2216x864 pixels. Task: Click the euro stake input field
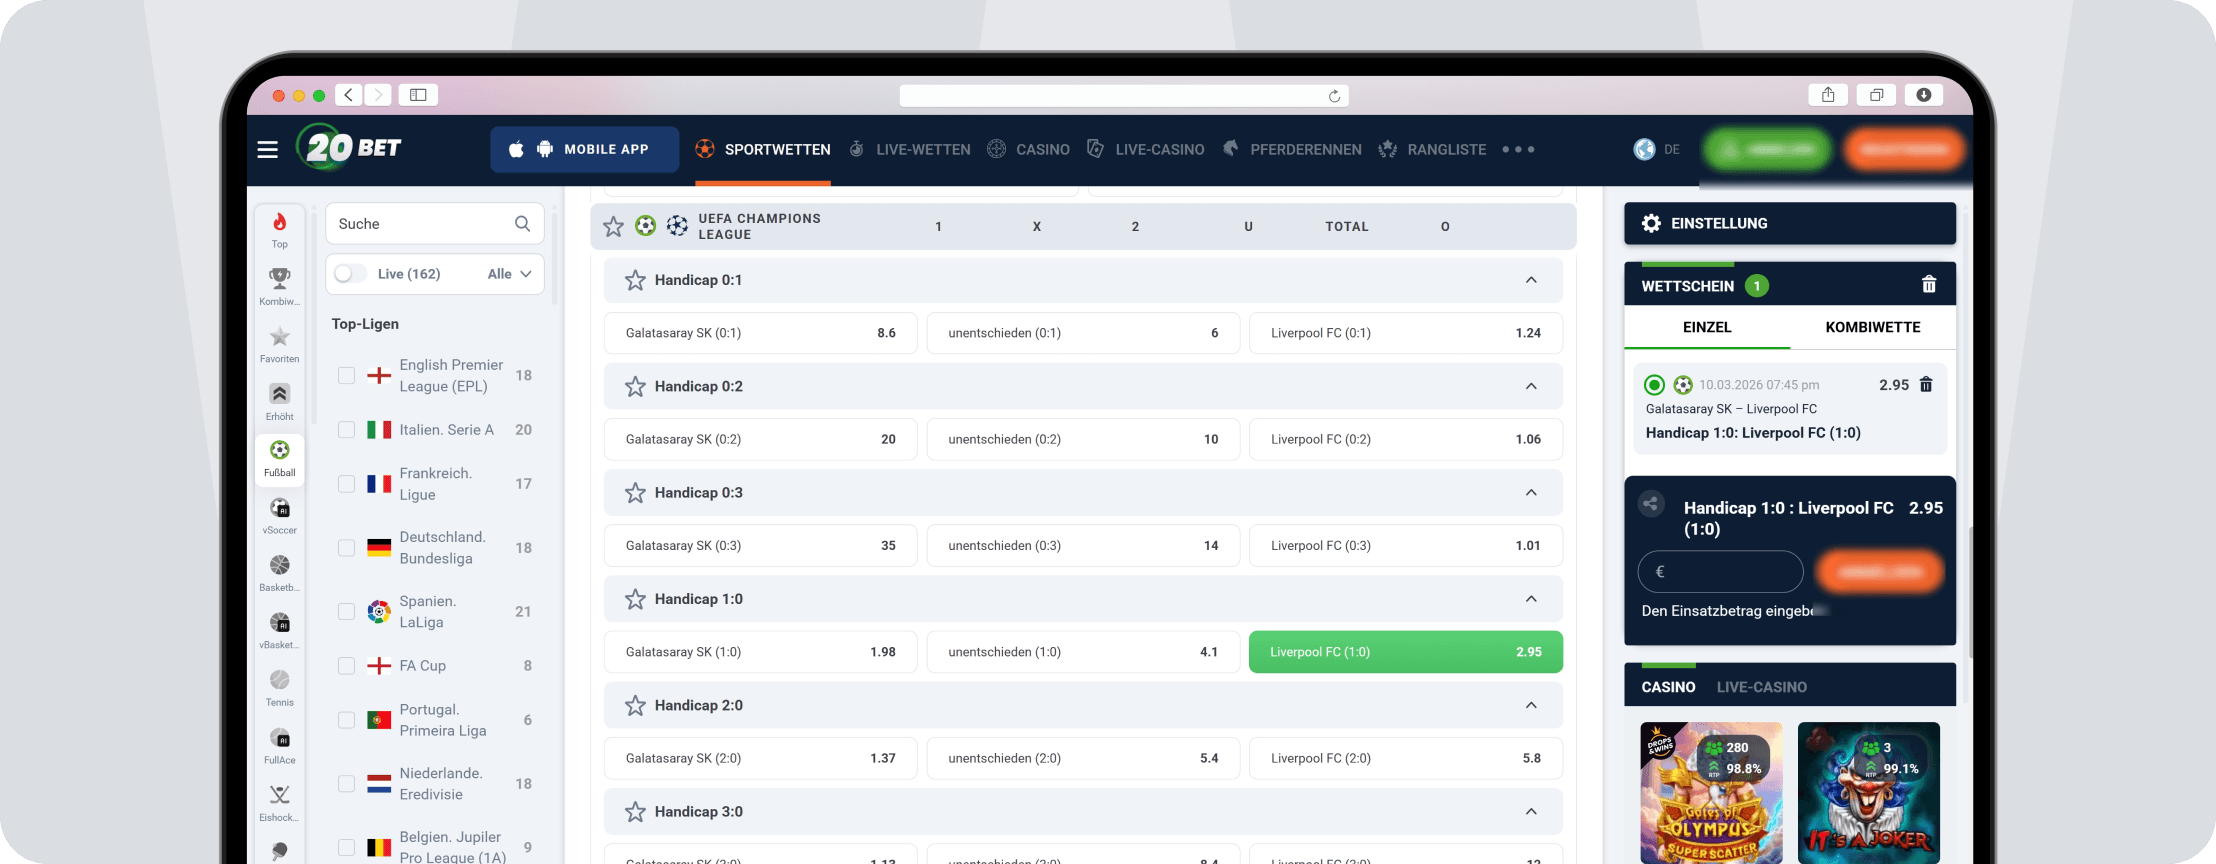pyautogui.click(x=1720, y=572)
